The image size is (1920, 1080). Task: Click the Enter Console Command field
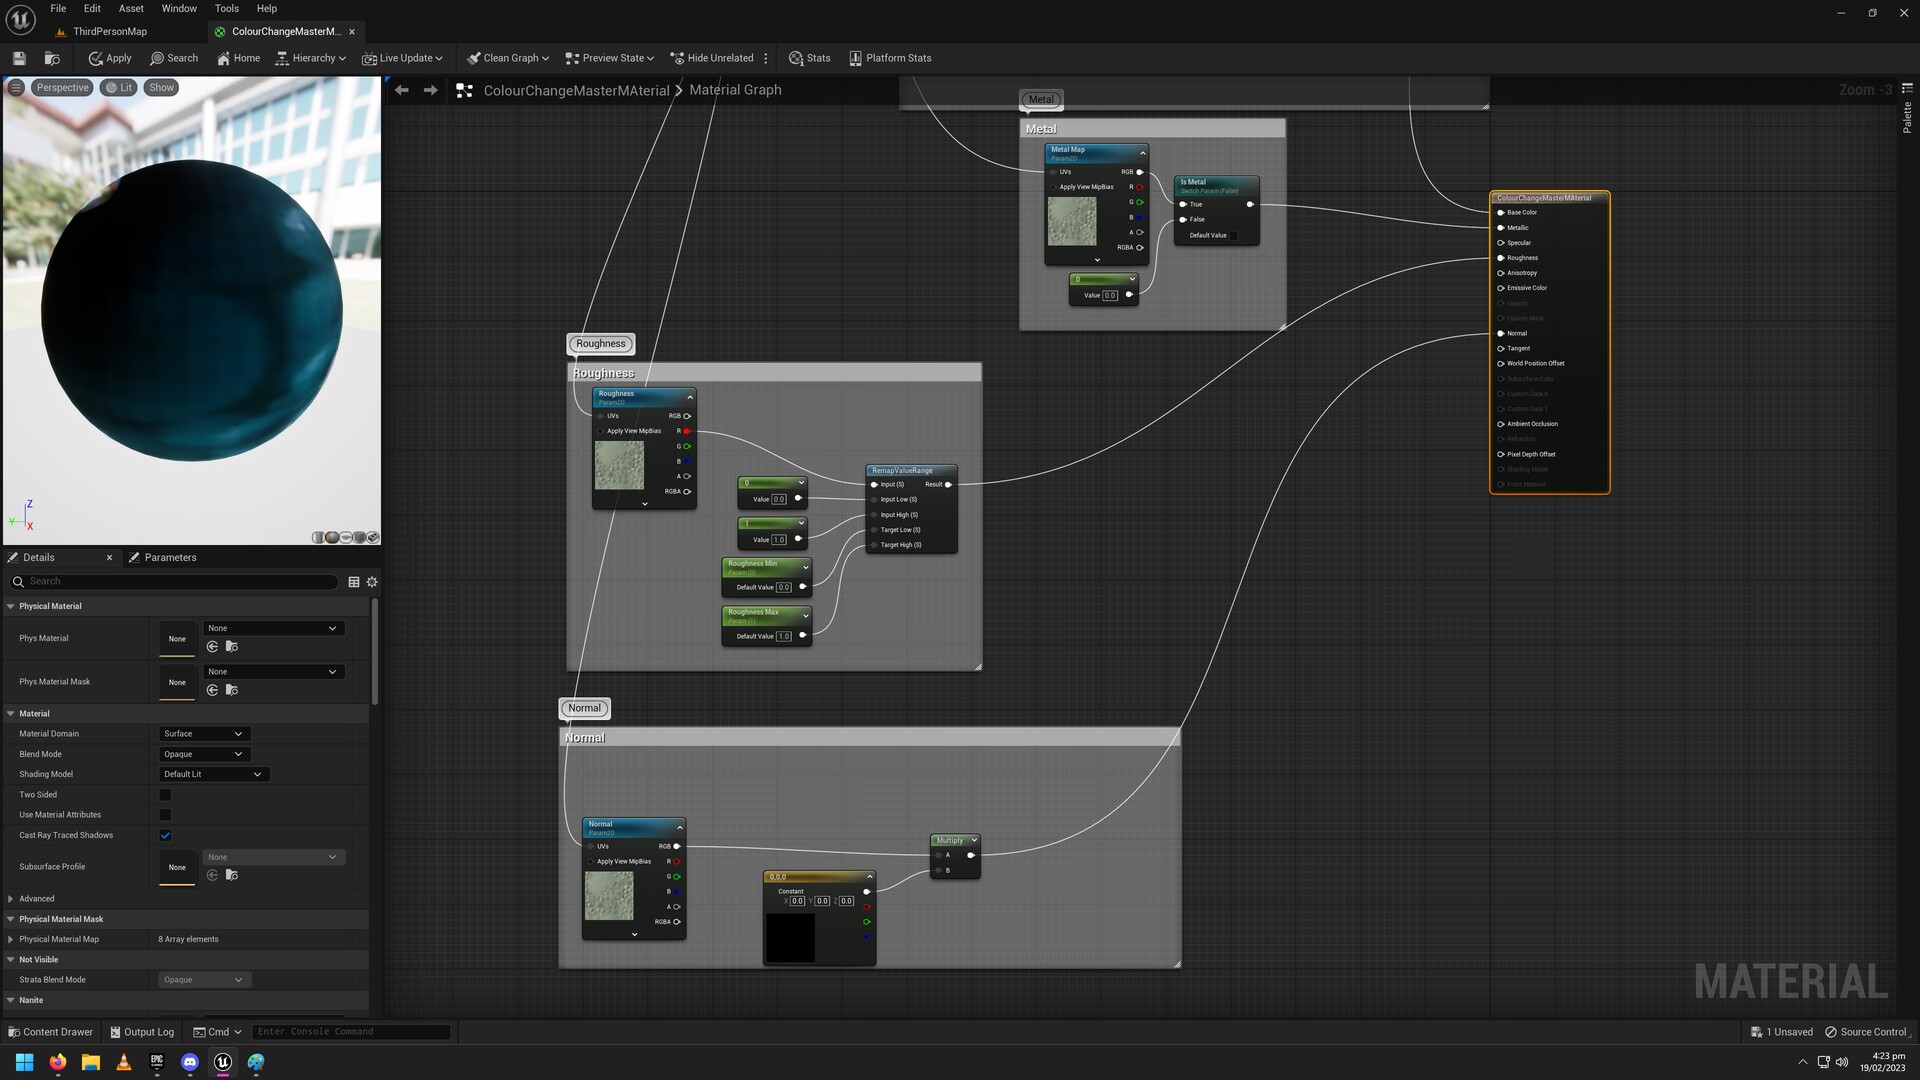coord(350,1031)
